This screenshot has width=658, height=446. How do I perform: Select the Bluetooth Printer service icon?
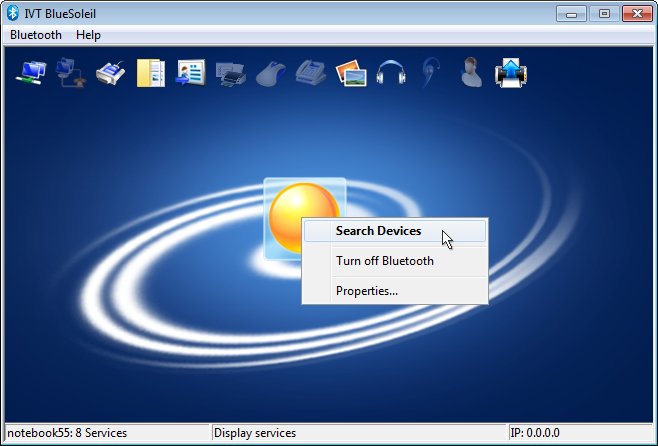(x=230, y=74)
